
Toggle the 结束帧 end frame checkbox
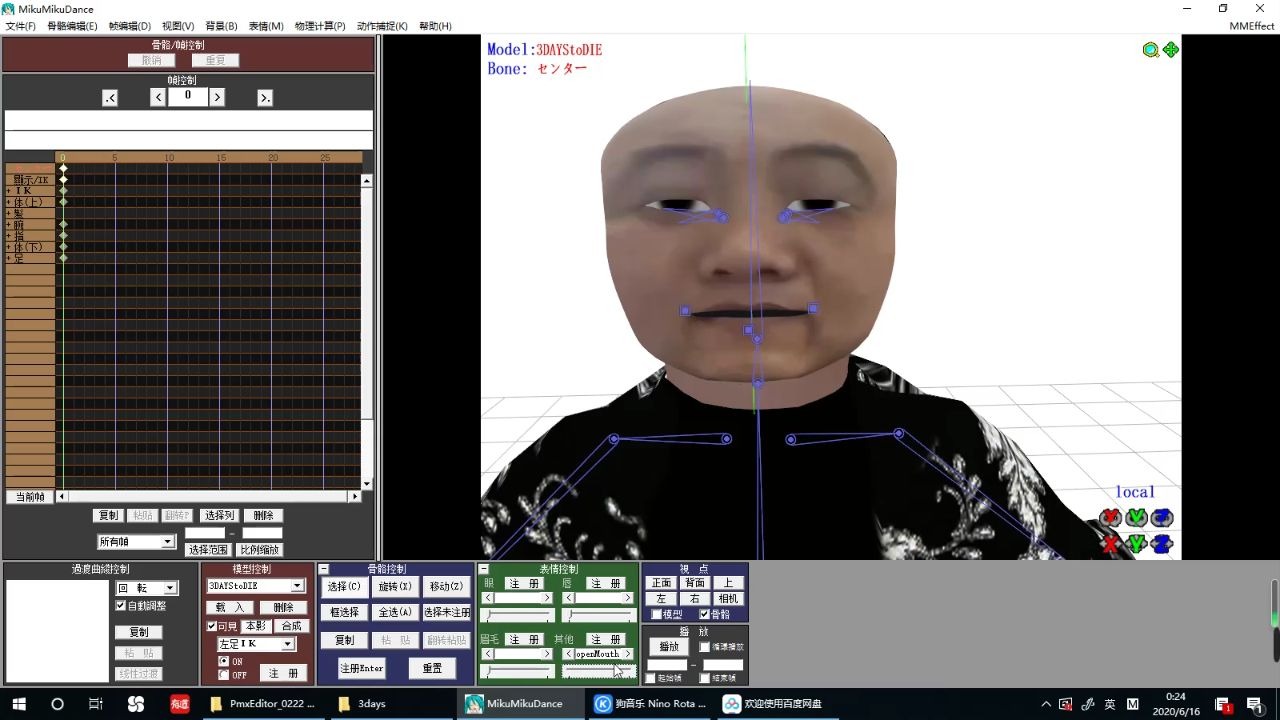point(705,678)
